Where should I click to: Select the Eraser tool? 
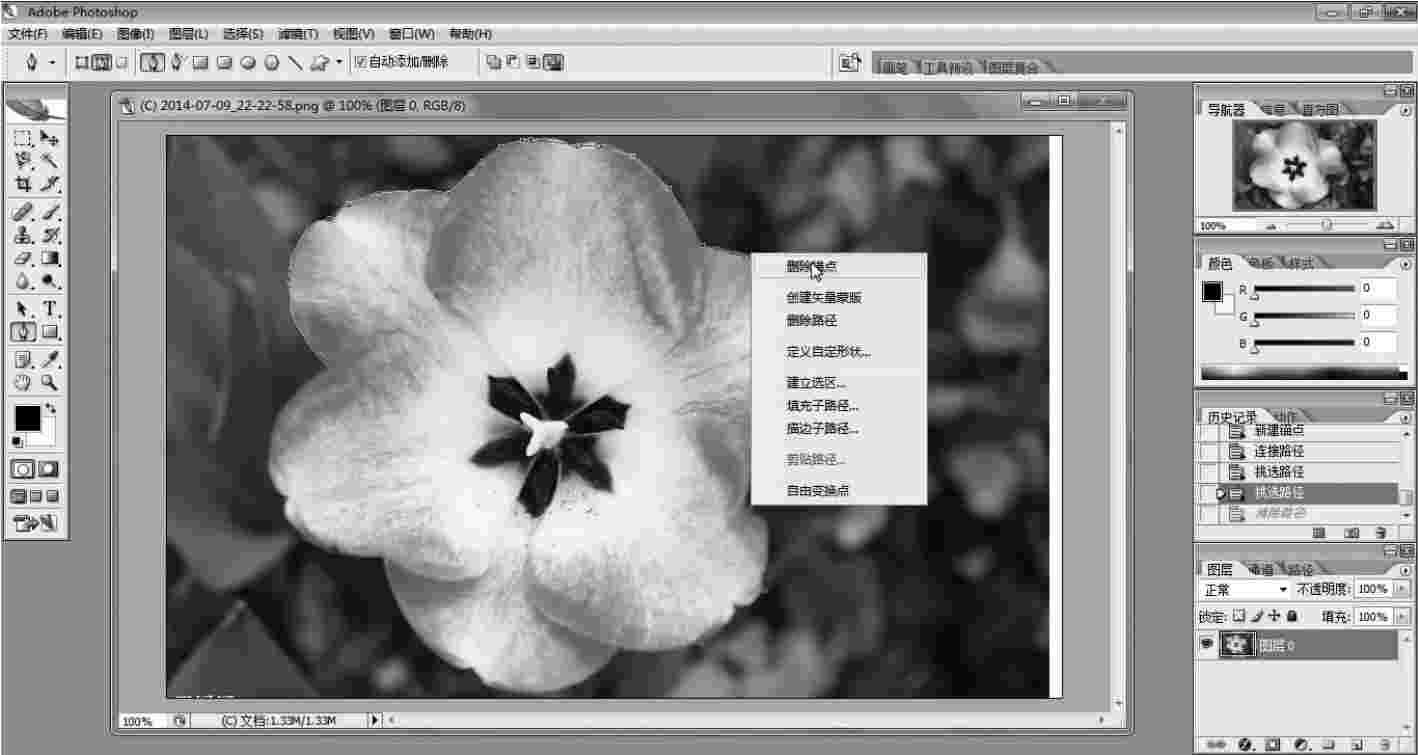[23, 259]
